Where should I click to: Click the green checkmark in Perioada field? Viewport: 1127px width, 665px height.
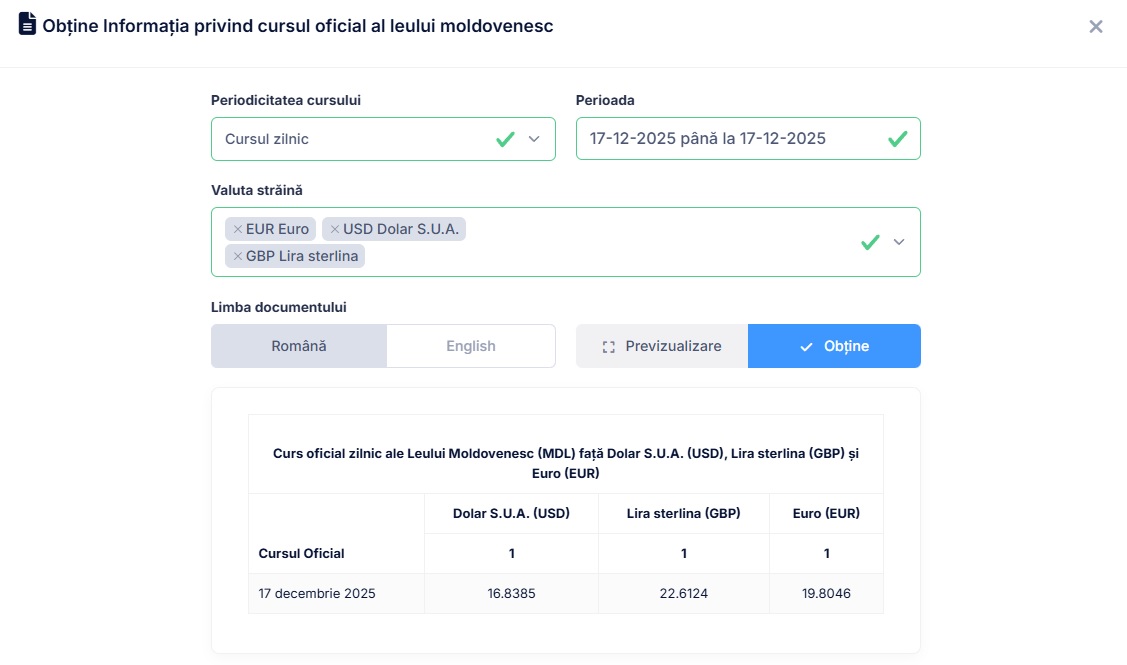pos(897,139)
